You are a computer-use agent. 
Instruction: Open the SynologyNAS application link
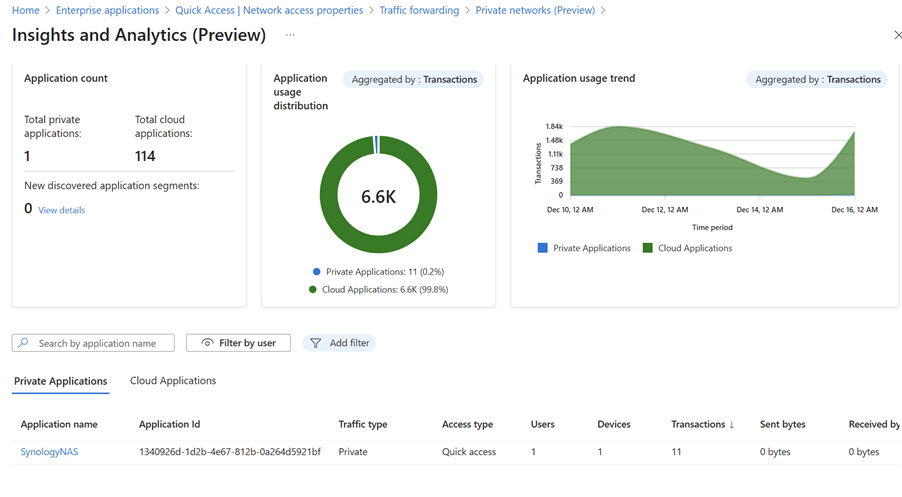point(49,452)
